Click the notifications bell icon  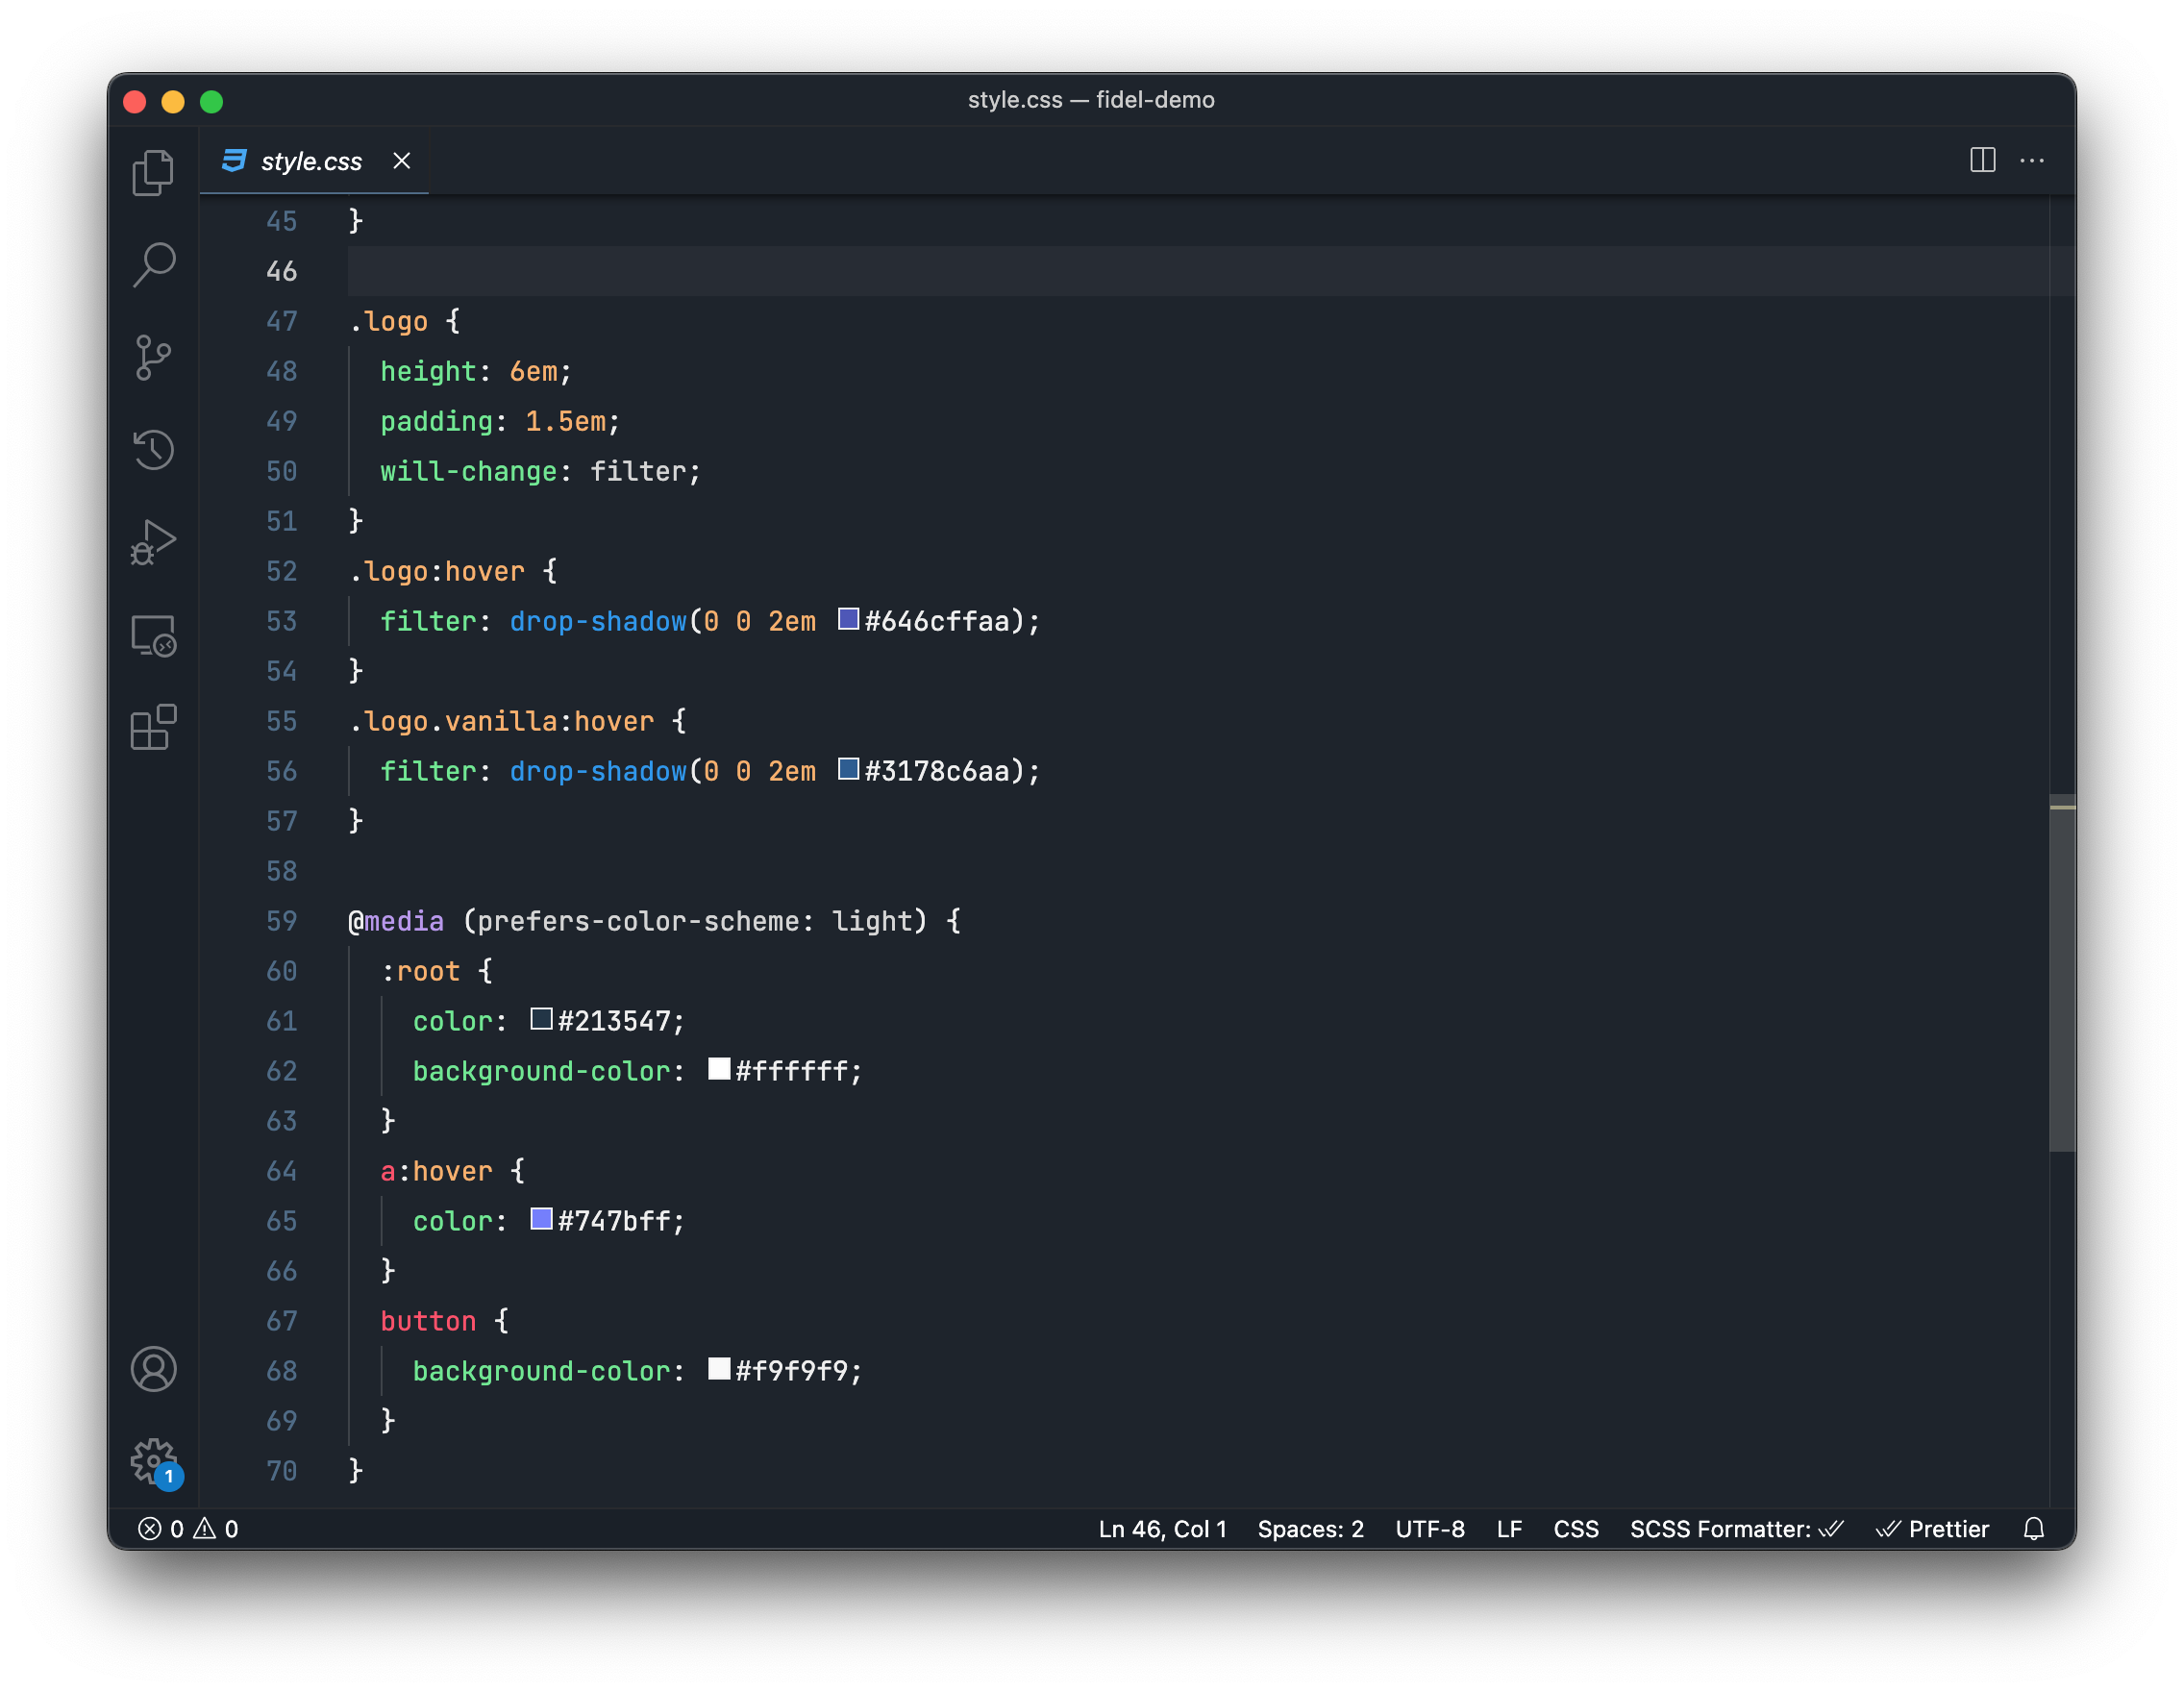pyautogui.click(x=2033, y=1529)
